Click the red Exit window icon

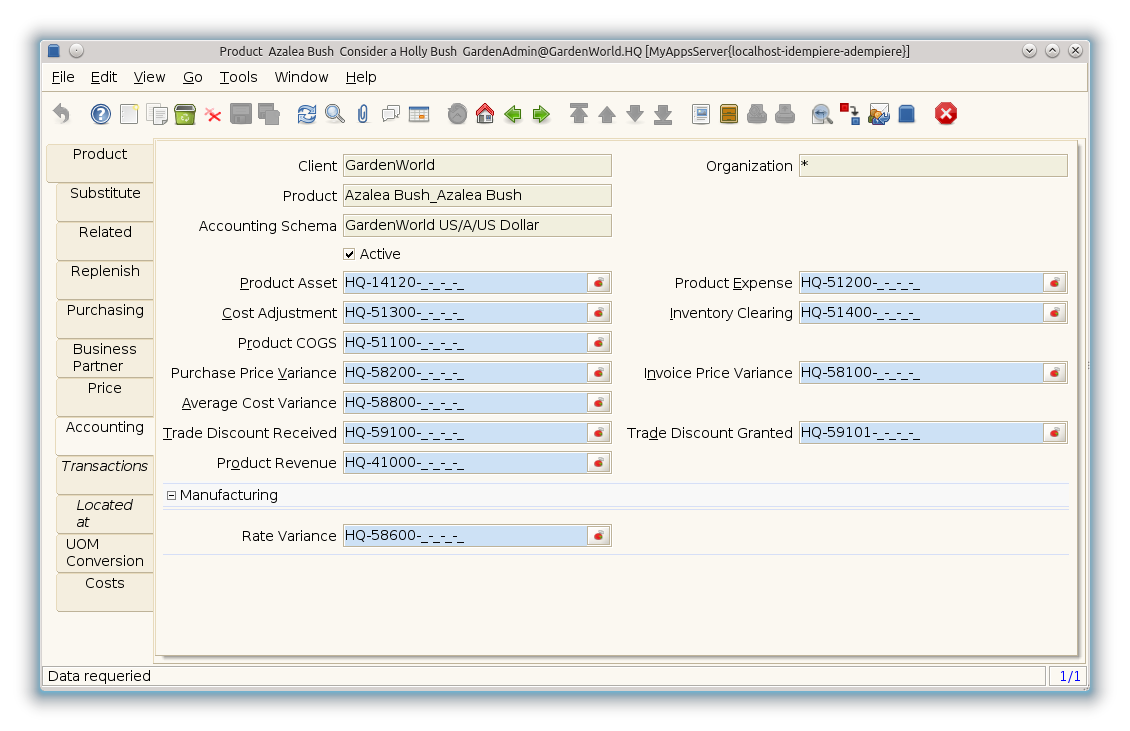[946, 115]
